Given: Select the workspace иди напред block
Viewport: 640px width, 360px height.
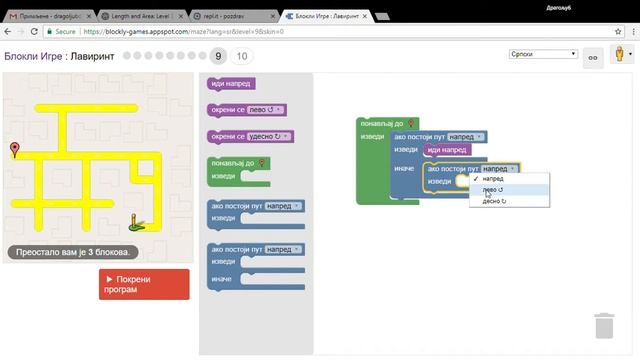Looking at the screenshot, I should point(447,150).
